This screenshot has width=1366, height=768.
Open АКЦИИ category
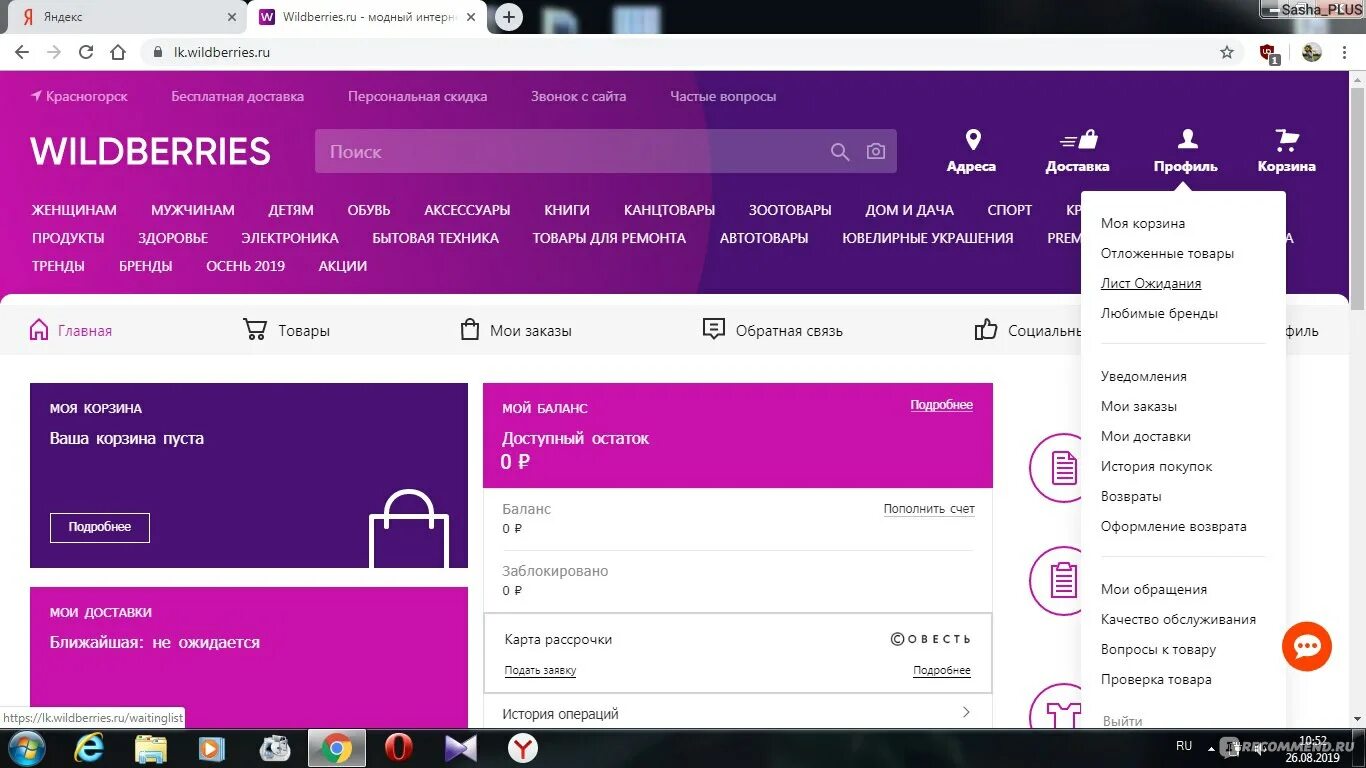pyautogui.click(x=343, y=266)
